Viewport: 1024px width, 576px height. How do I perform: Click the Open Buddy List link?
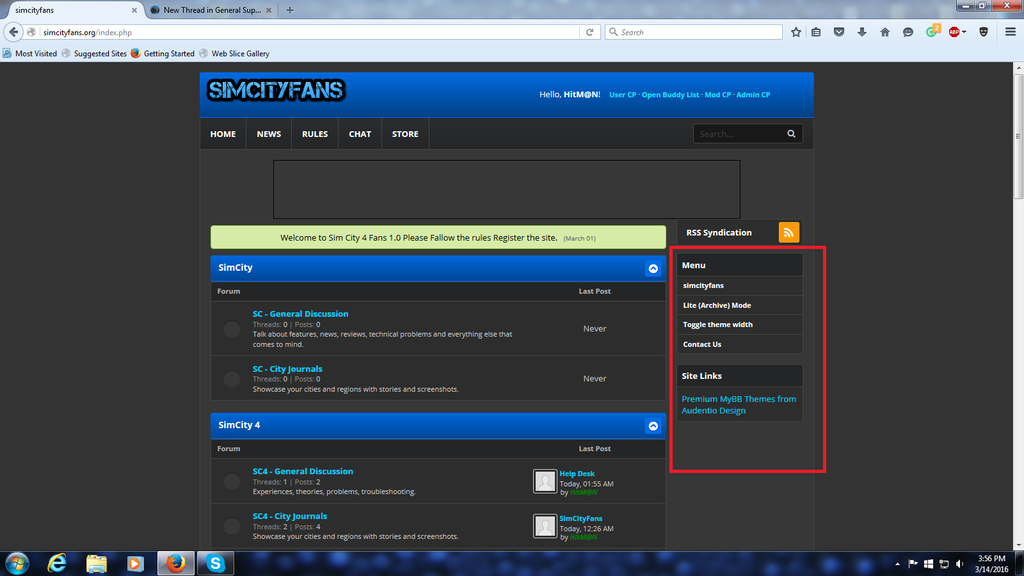[x=670, y=95]
